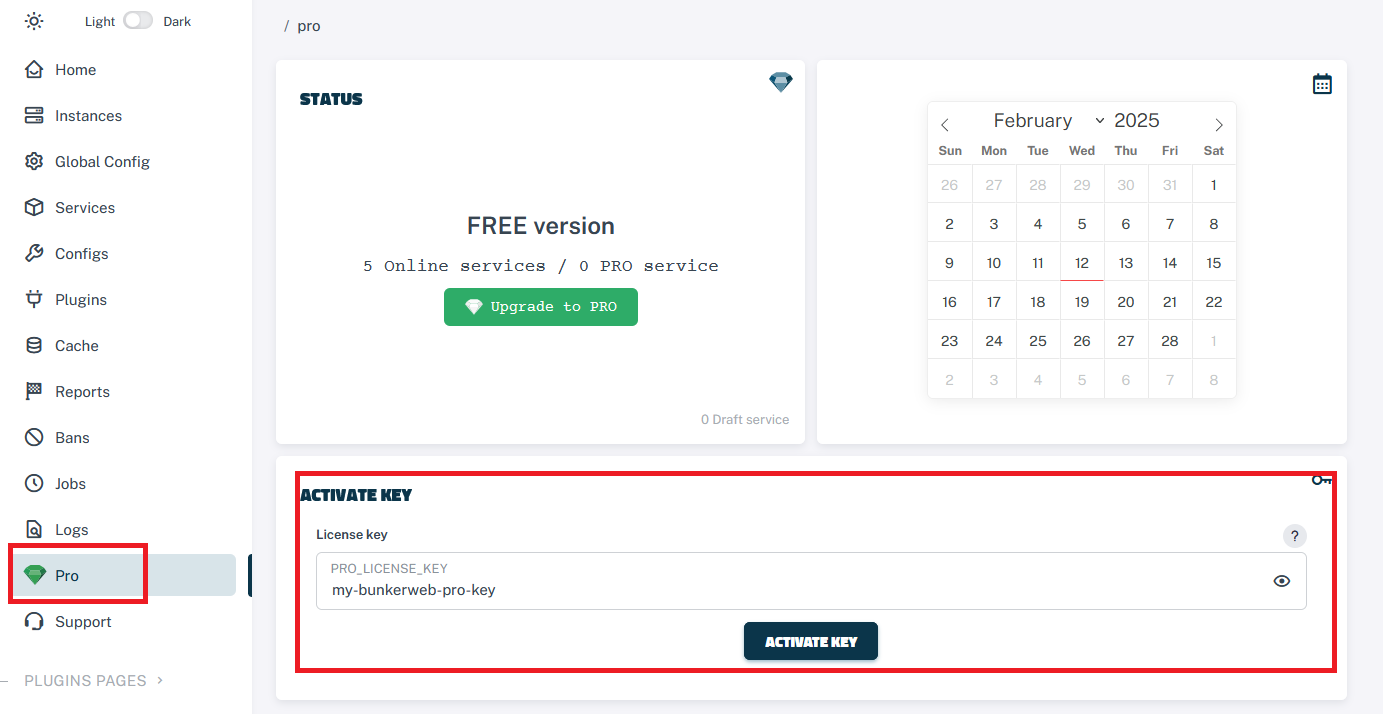Click the Bans prohibited icon
This screenshot has height=714, width=1383.
(x=34, y=438)
